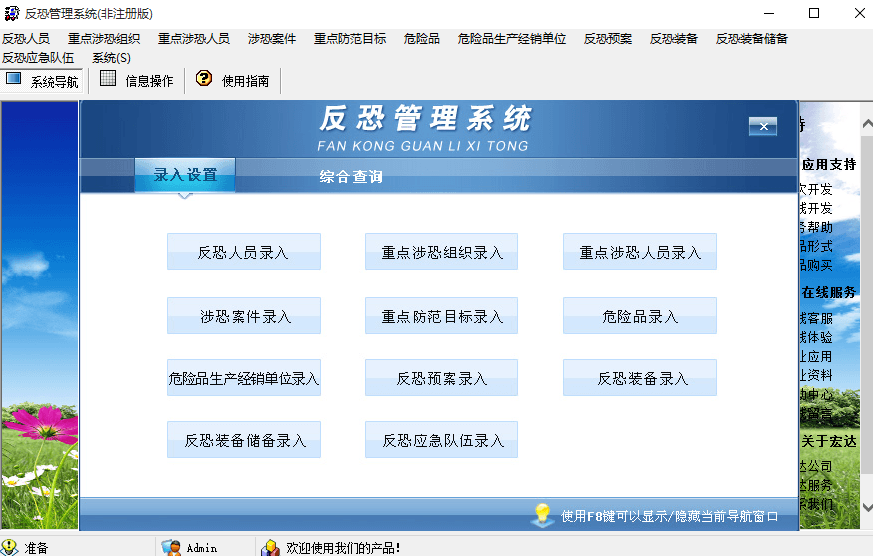Open the 系统(S) menu

(111, 58)
